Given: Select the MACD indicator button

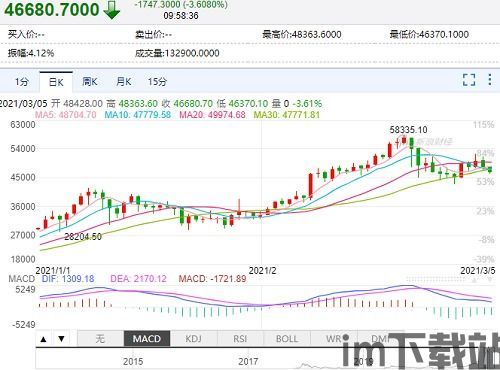Looking at the screenshot, I should click(x=147, y=339).
